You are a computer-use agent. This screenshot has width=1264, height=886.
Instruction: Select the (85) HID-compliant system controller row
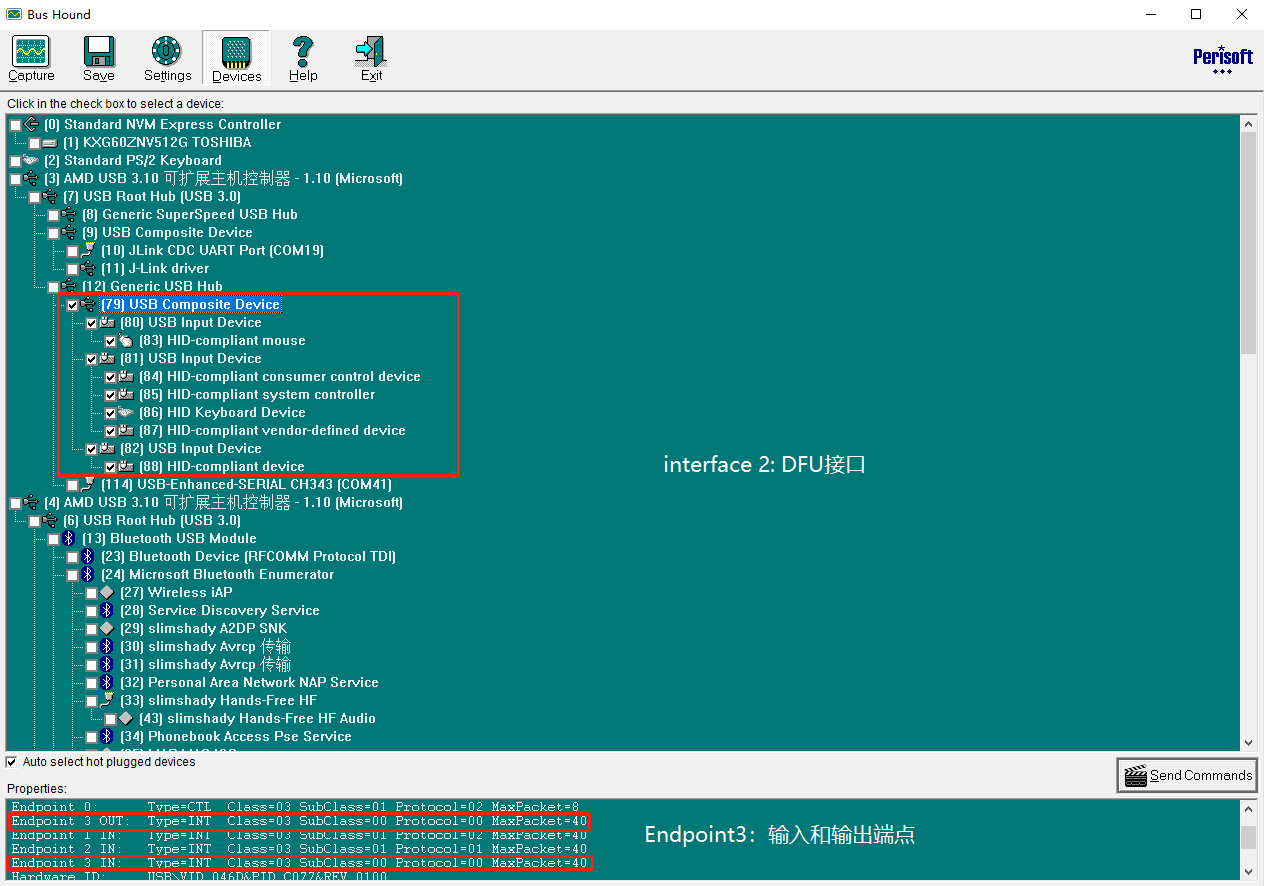(x=257, y=394)
